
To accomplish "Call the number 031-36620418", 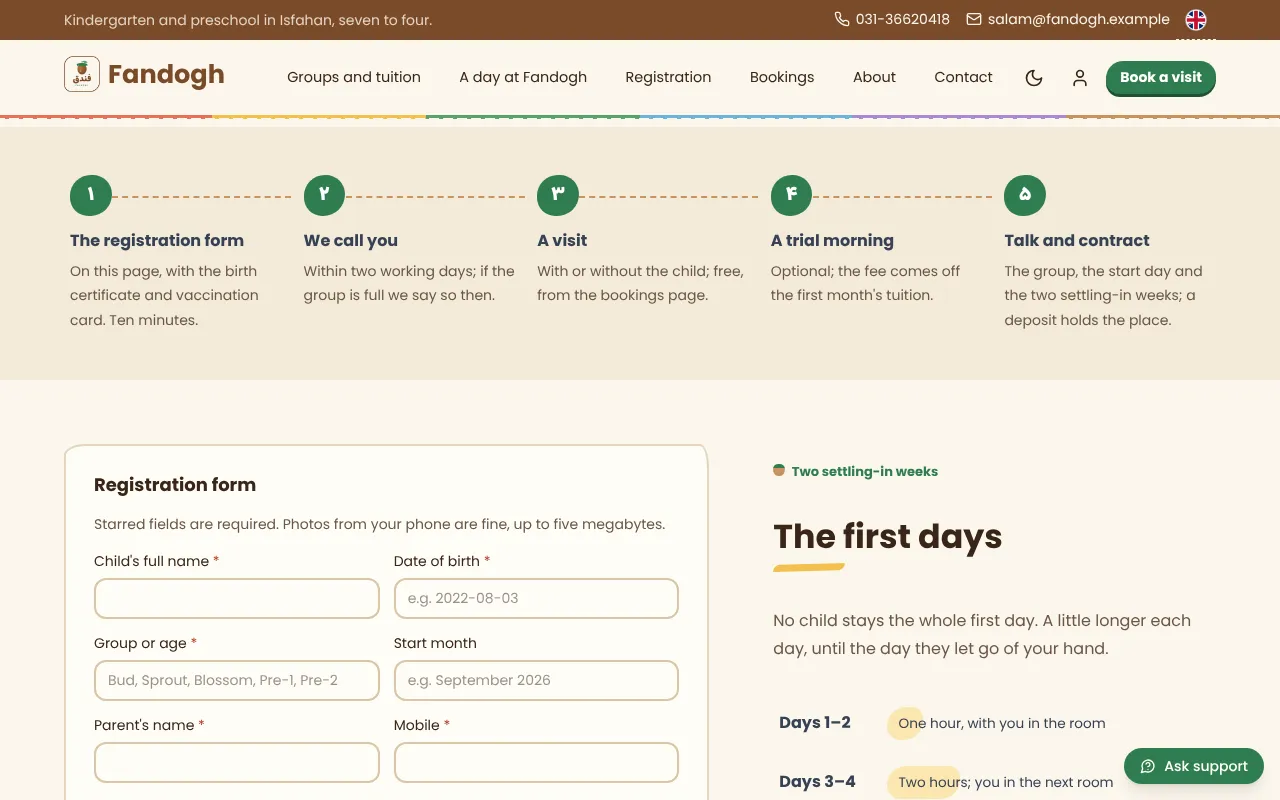I will 903,19.
